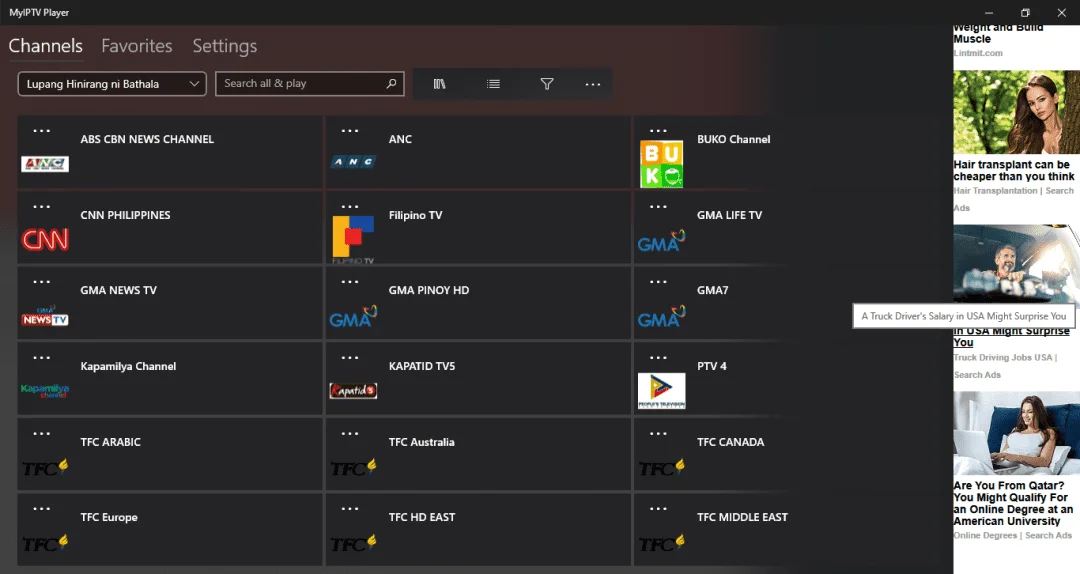The image size is (1080, 574).
Task: Switch to the Channels tab
Action: (x=45, y=45)
